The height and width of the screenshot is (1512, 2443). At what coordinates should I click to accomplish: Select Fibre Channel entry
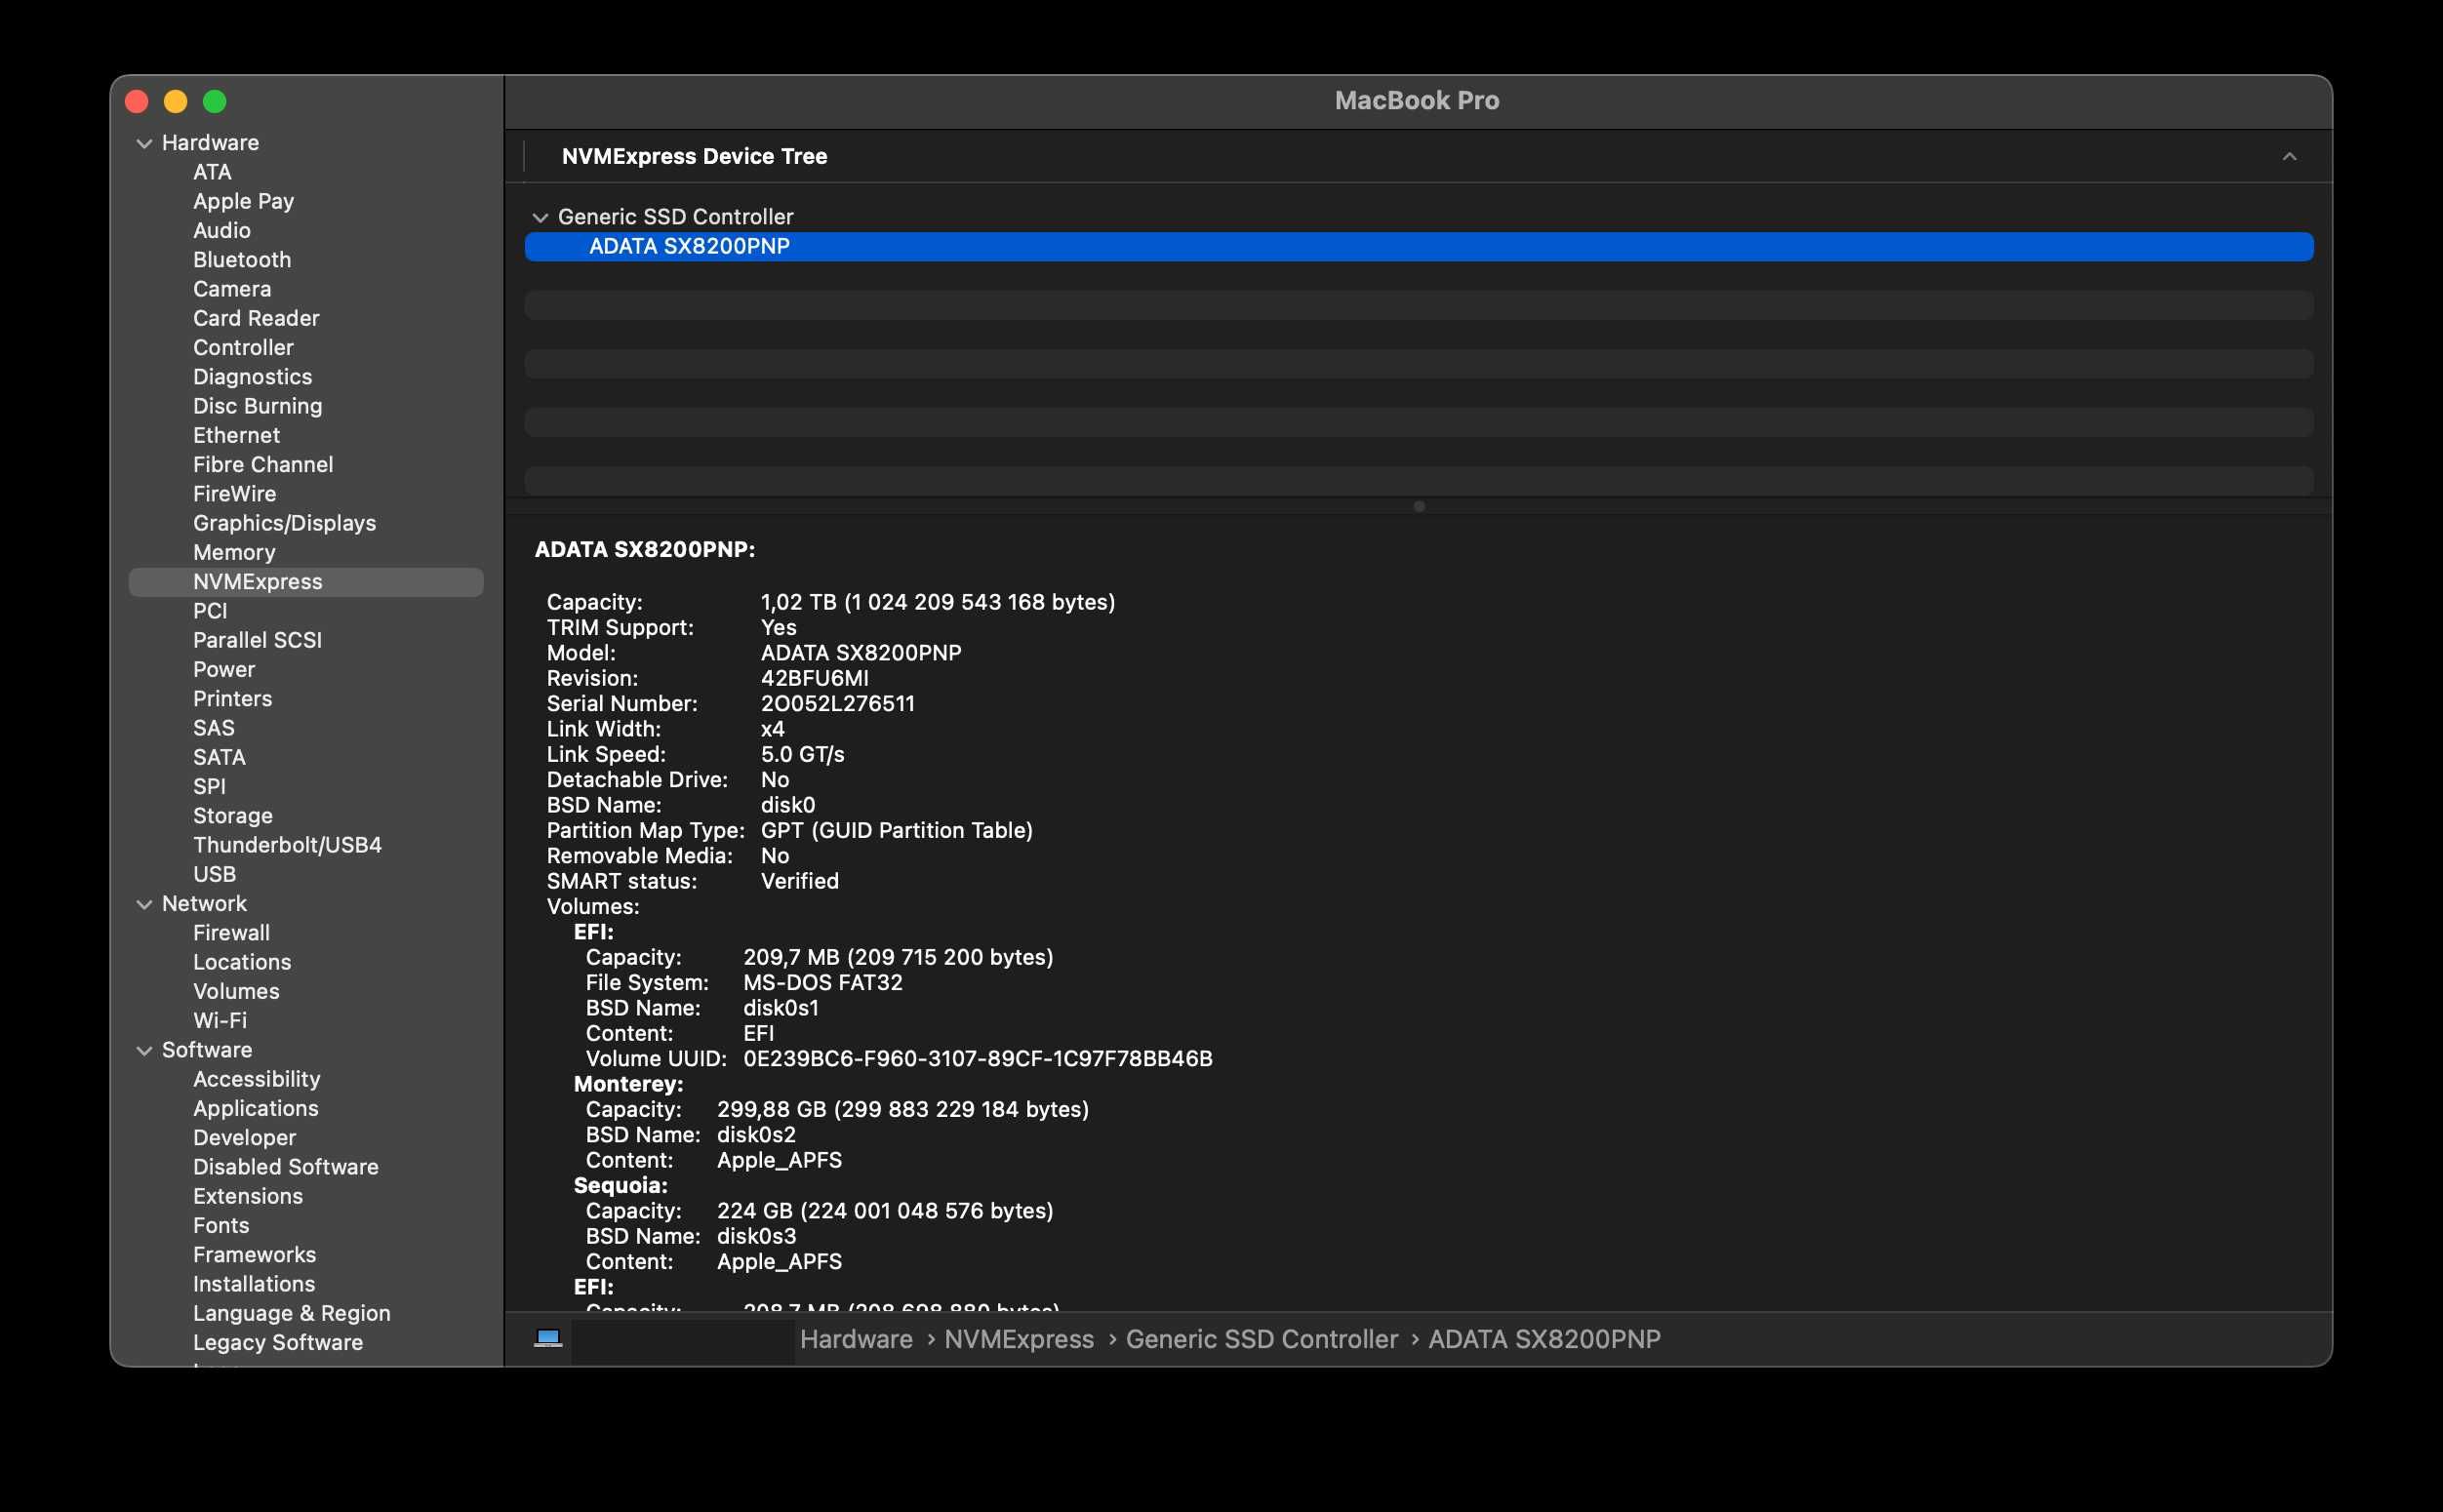tap(263, 464)
